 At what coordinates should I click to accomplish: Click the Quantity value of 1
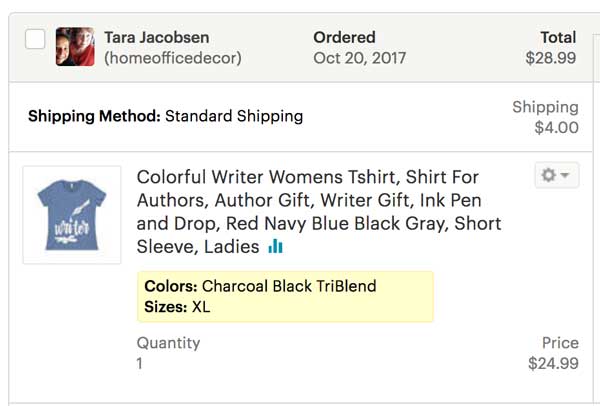pyautogui.click(x=140, y=363)
